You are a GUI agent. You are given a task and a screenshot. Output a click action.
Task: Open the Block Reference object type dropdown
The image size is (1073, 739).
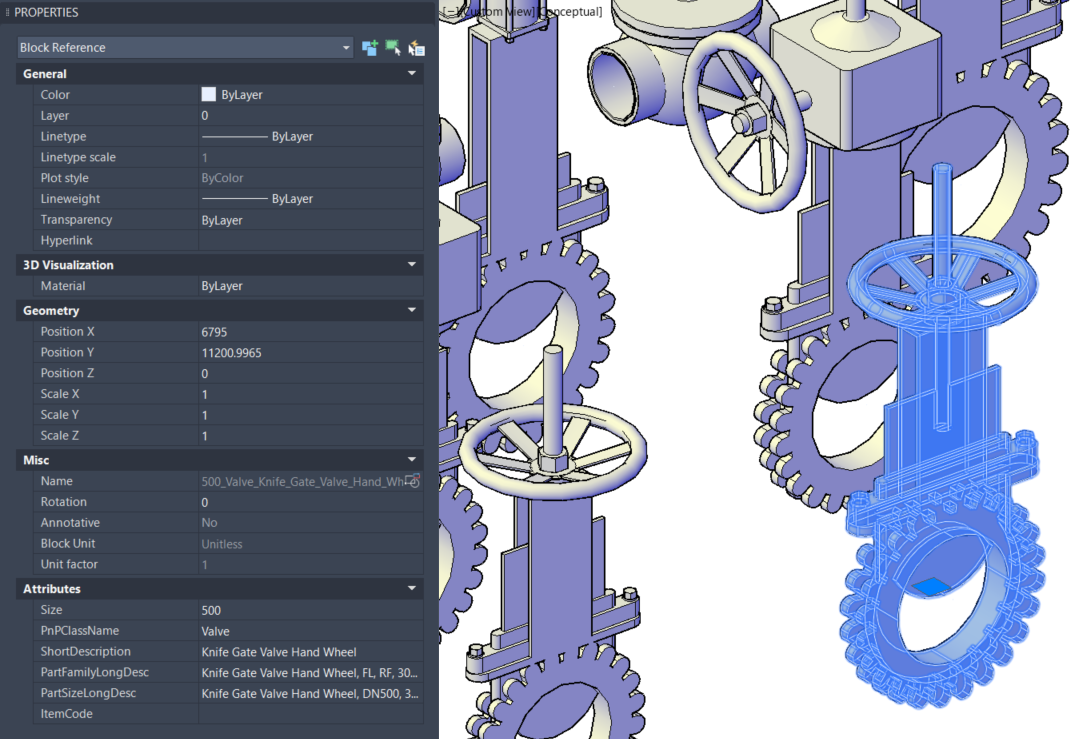tap(185, 47)
